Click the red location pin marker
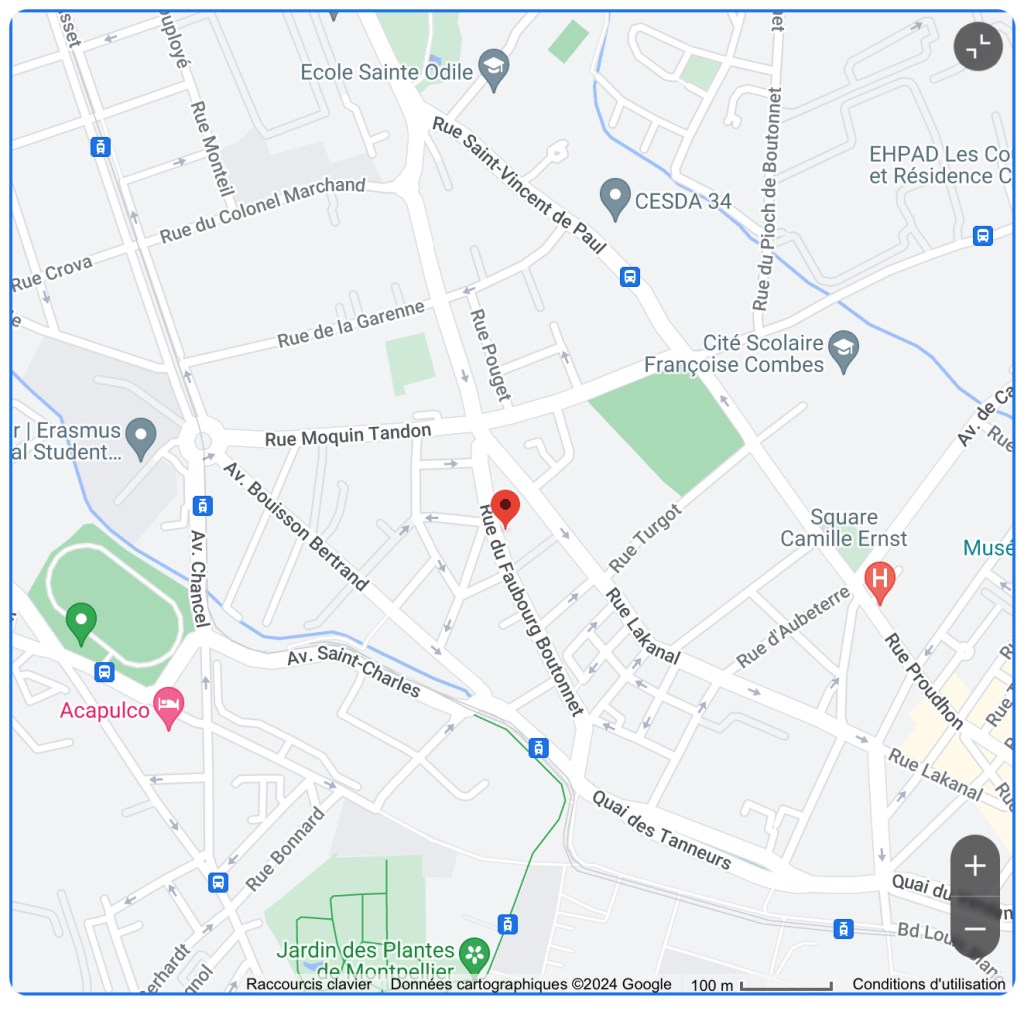Viewport: 1024px width, 1011px height. click(505, 508)
